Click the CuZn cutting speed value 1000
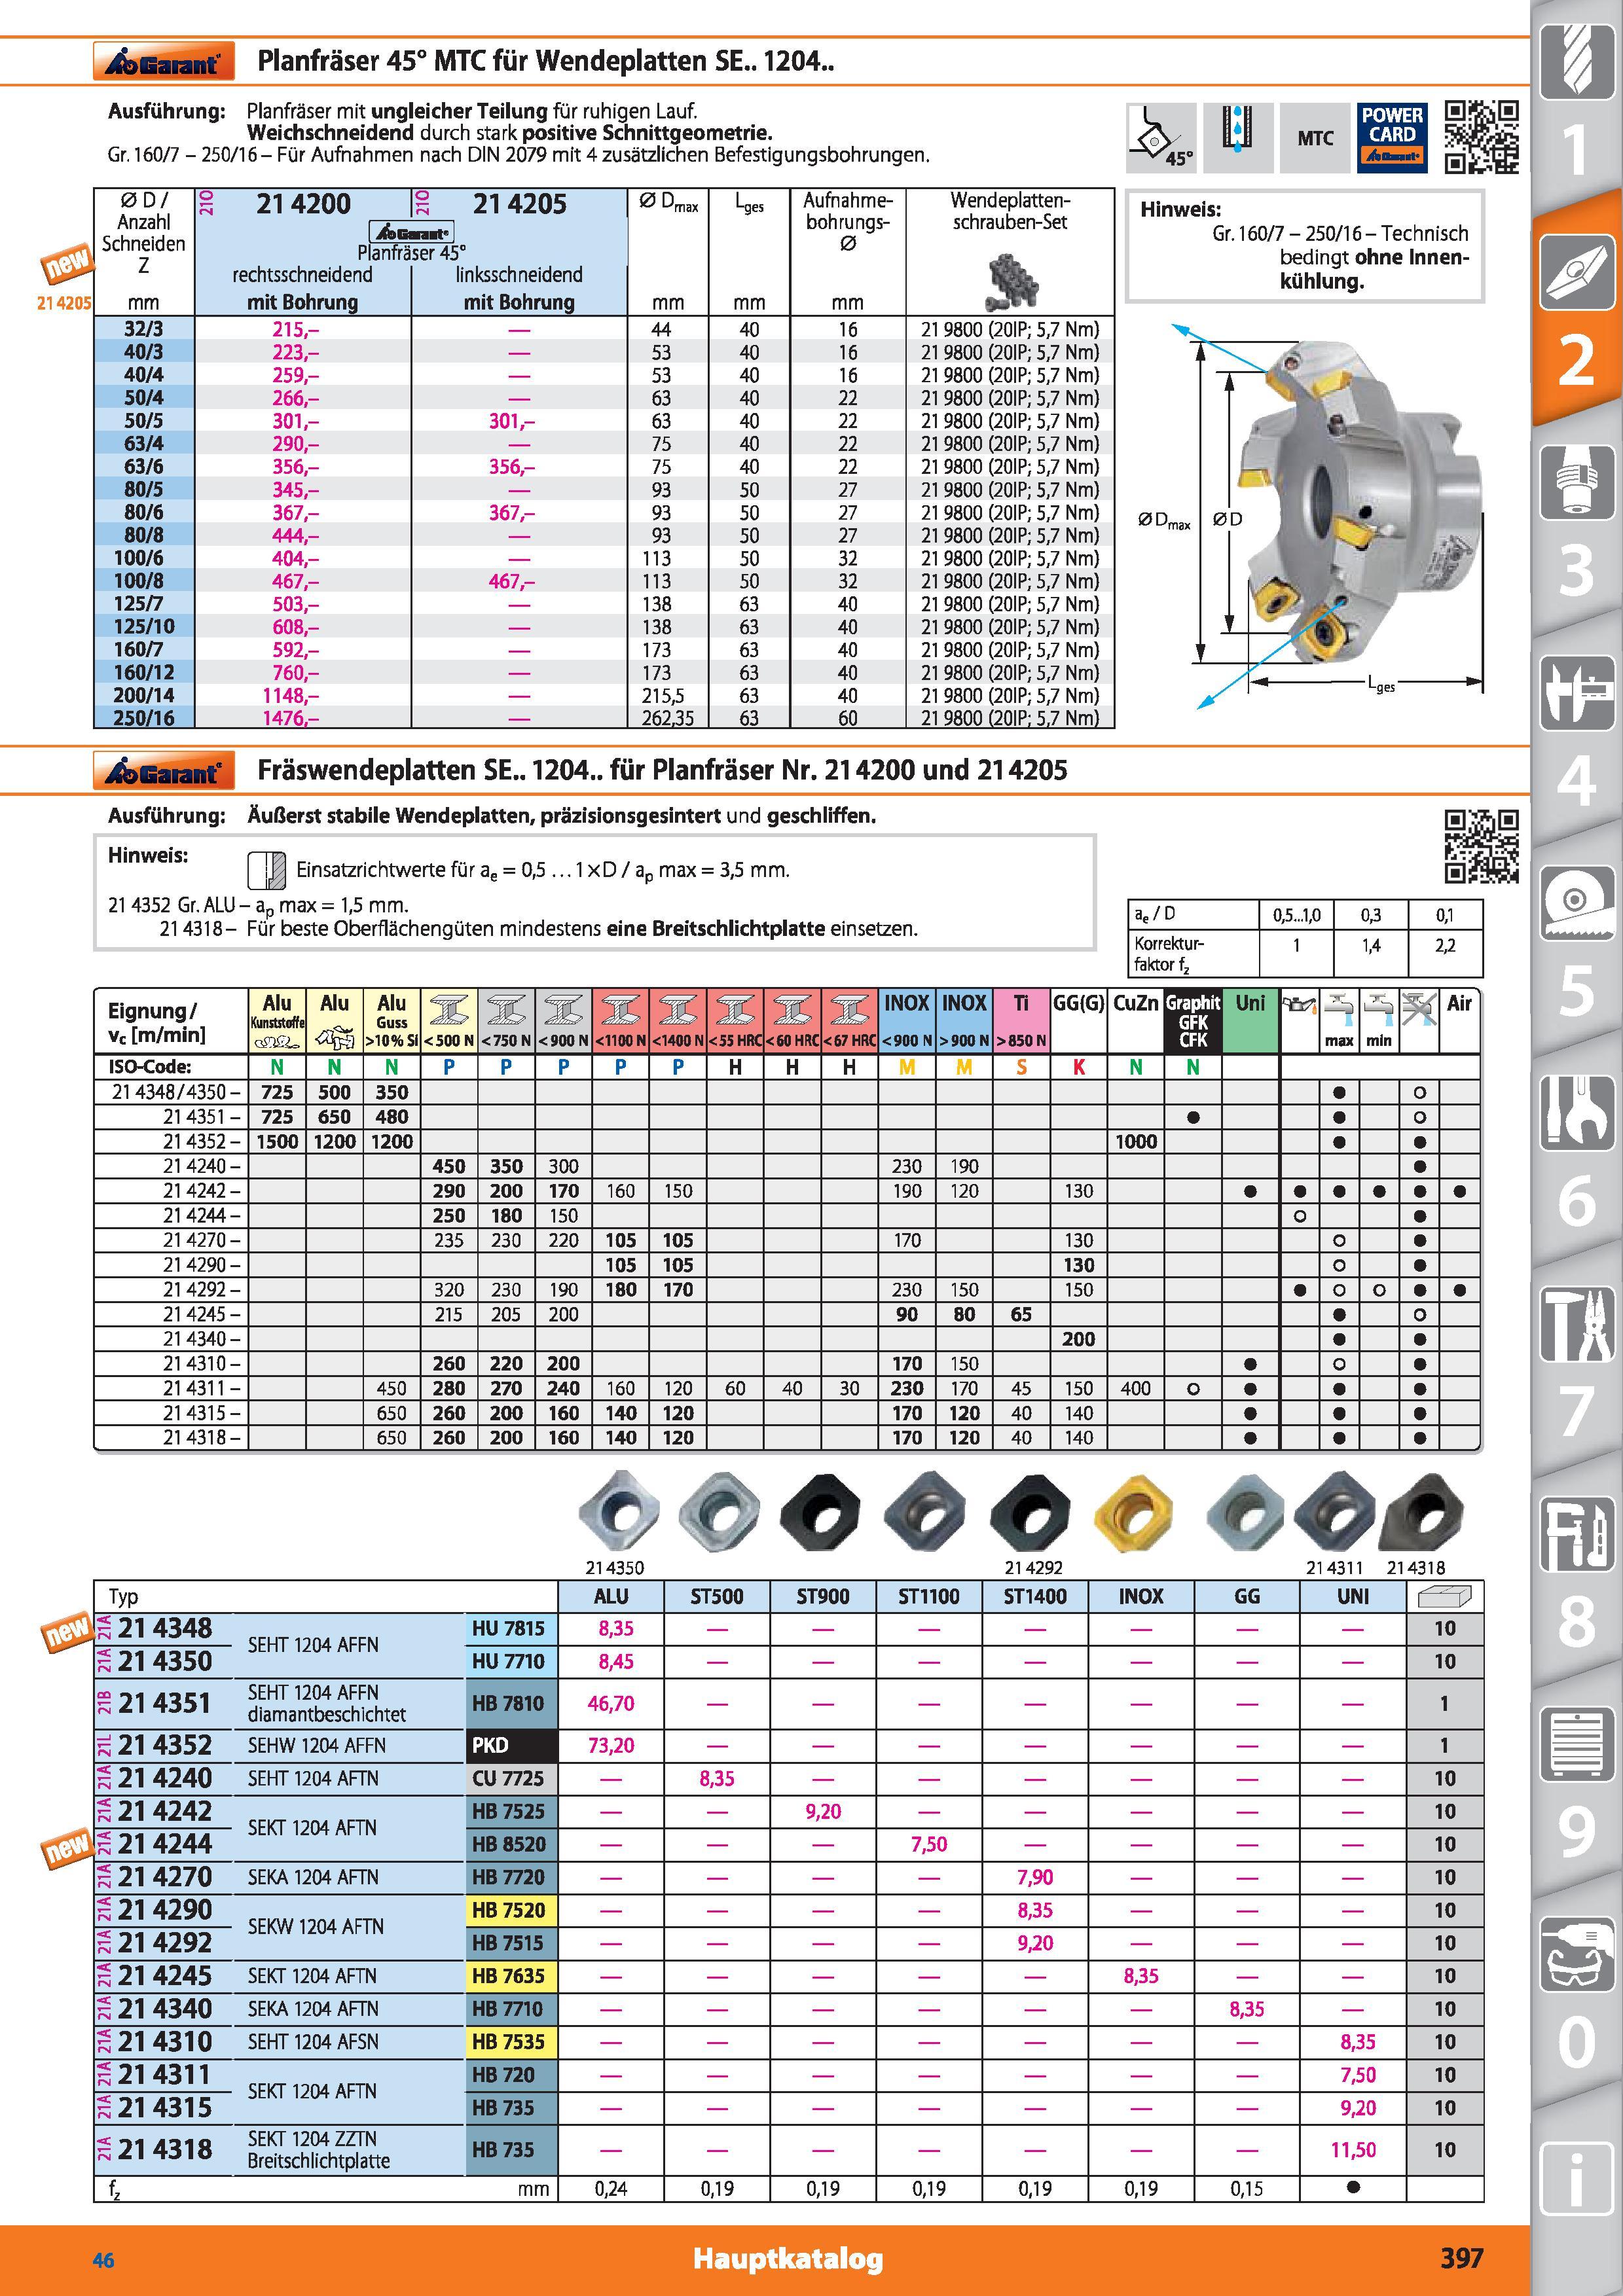 coord(1136,1142)
